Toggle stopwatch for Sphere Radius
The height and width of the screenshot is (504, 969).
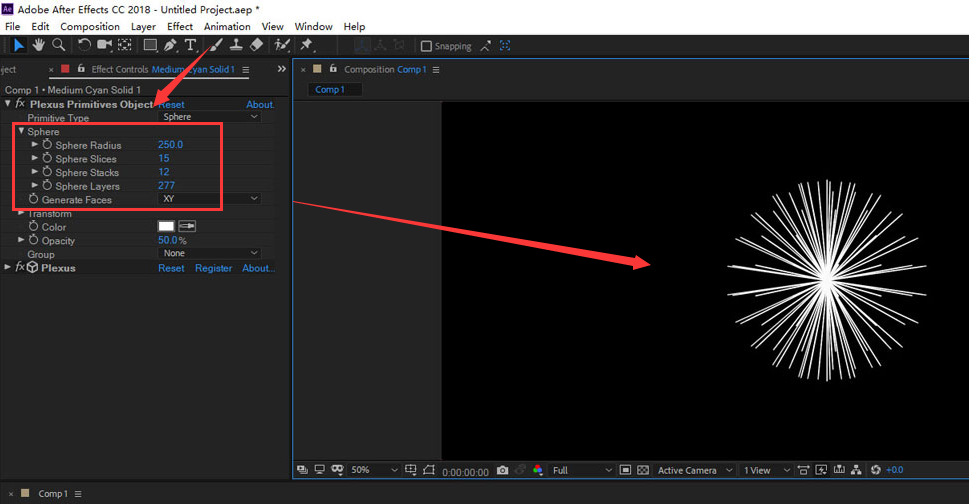pos(47,145)
